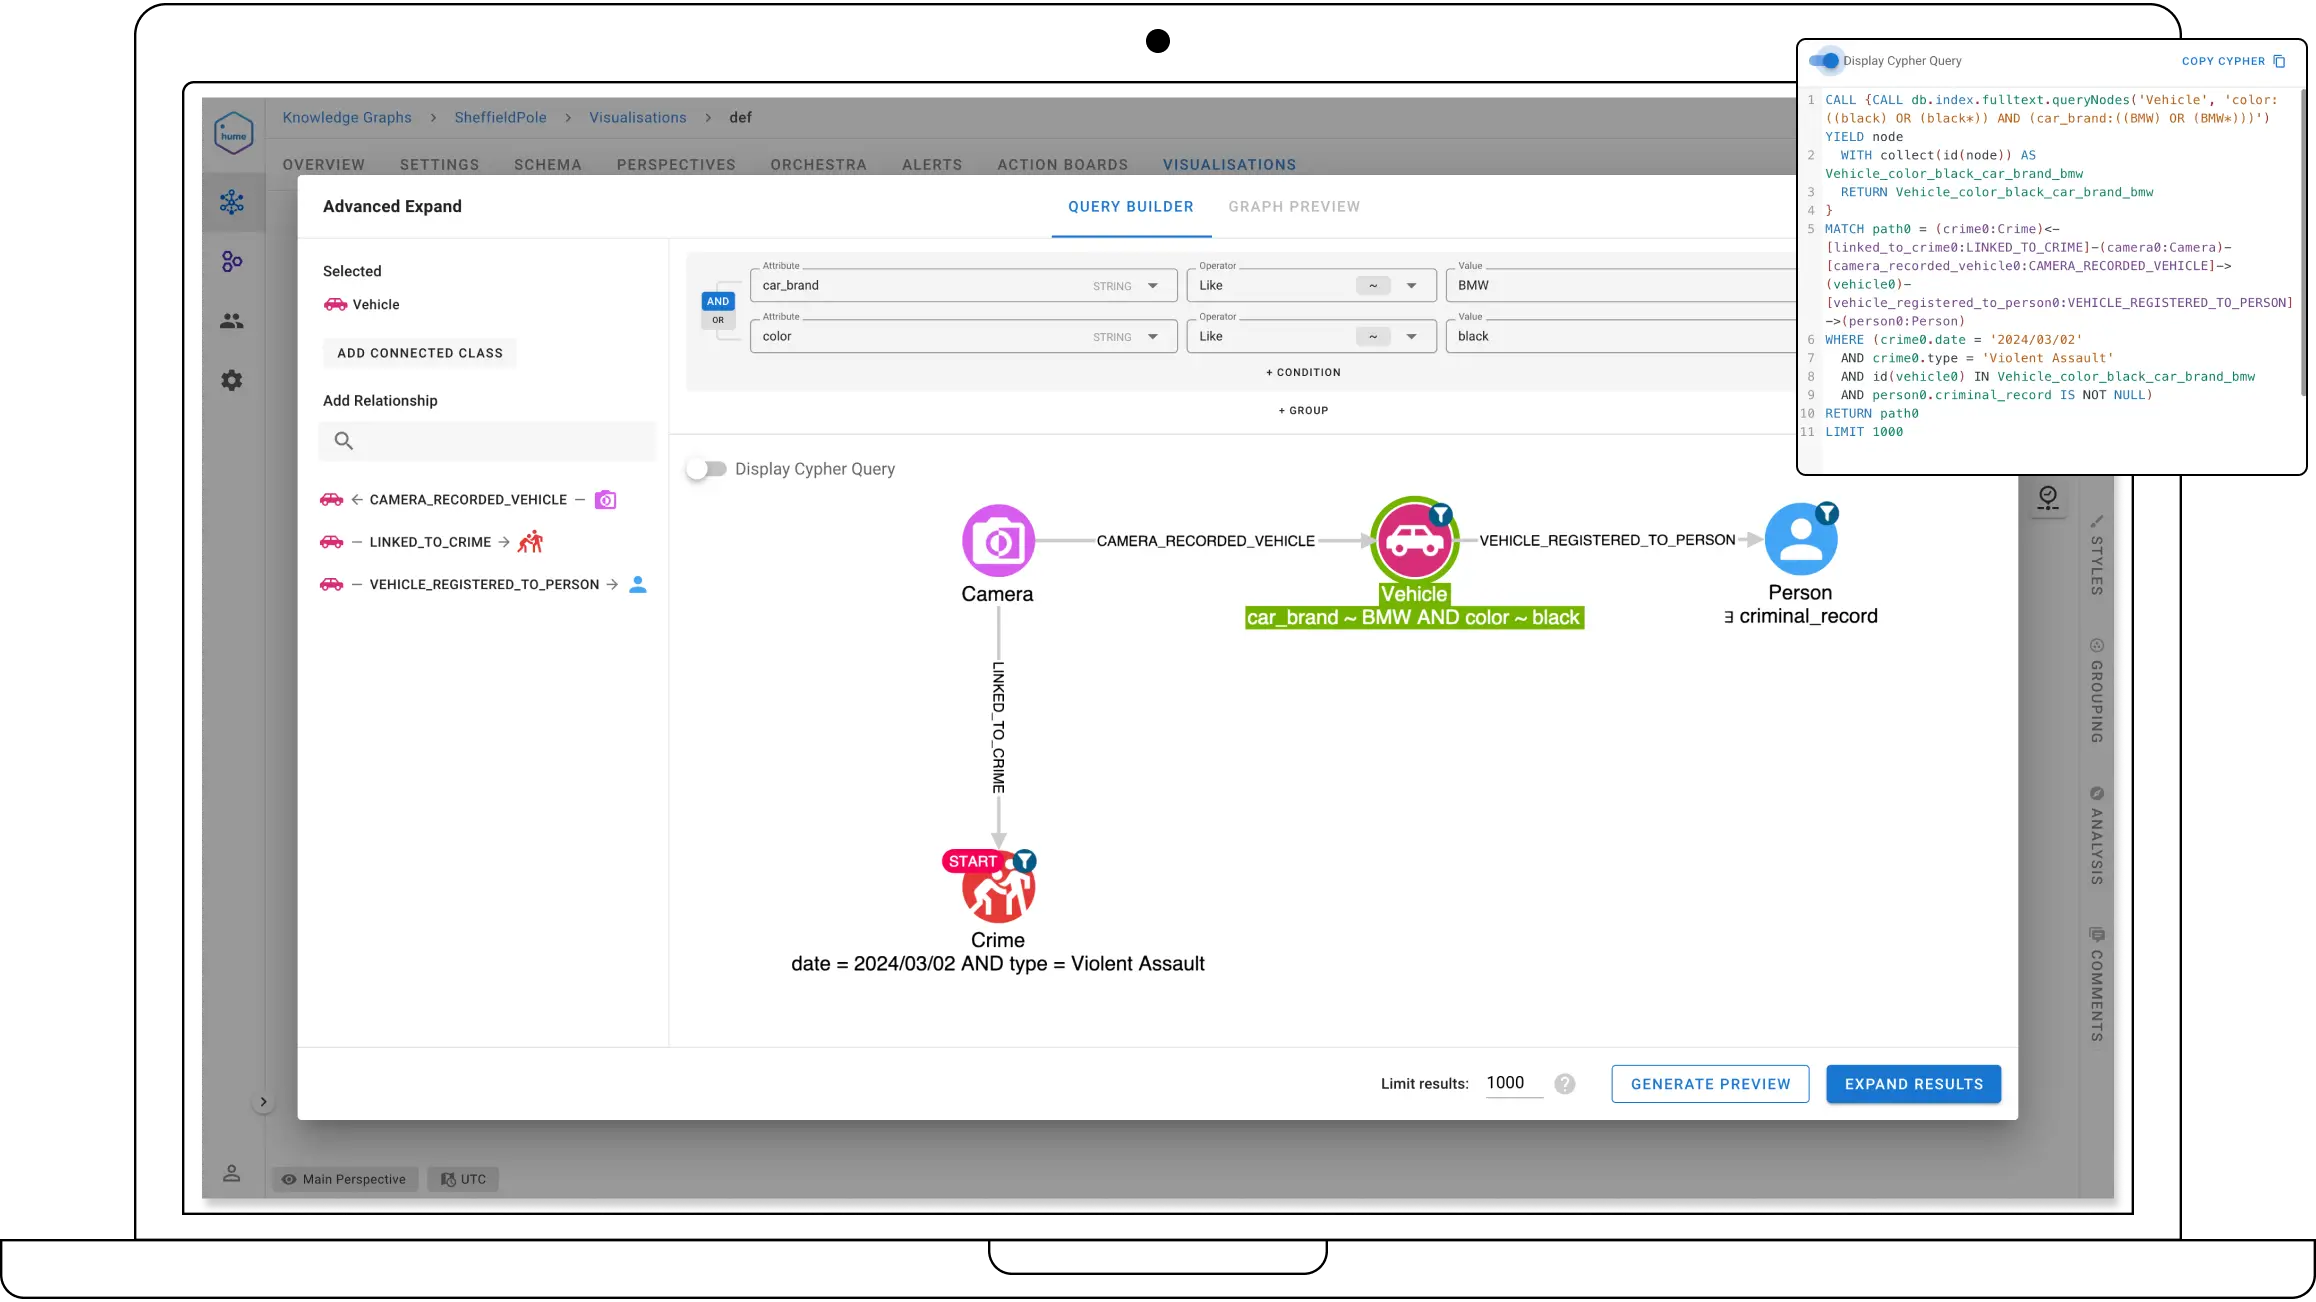Viewport: 2316px width, 1302px height.
Task: Click the COPY CYPHER link
Action: (x=2223, y=61)
